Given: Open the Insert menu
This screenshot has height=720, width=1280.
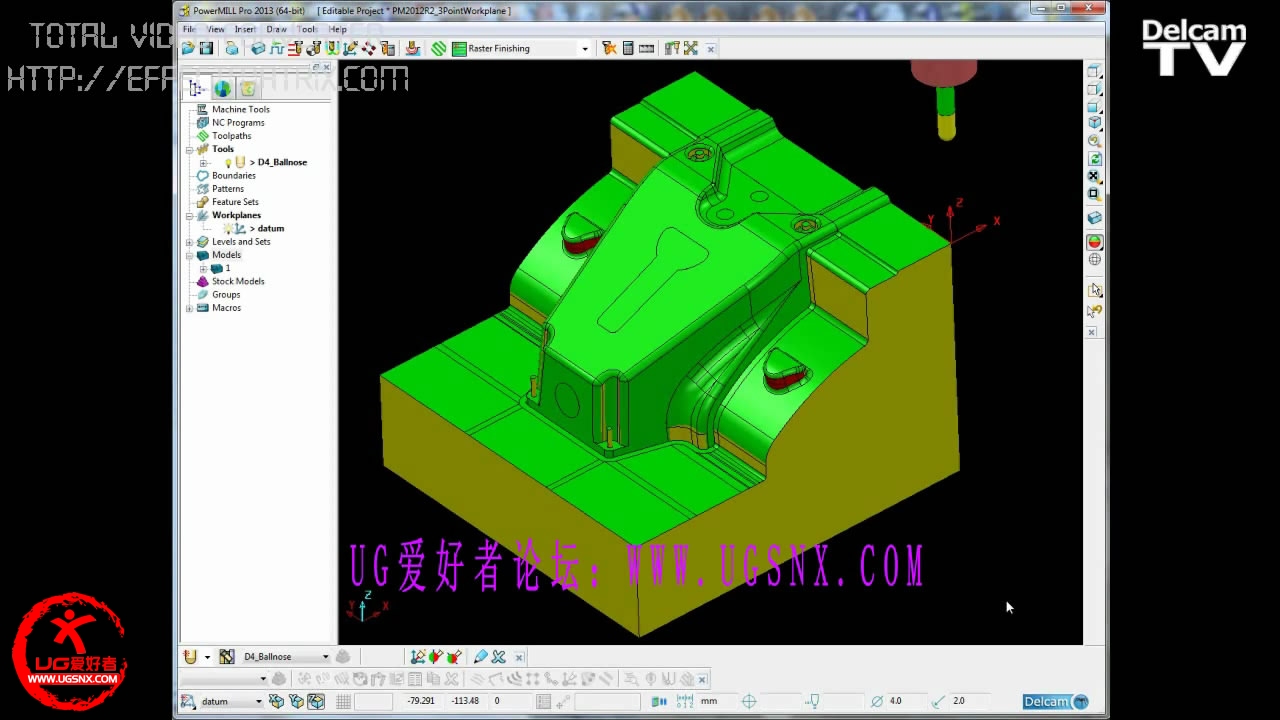Looking at the screenshot, I should coord(245,29).
